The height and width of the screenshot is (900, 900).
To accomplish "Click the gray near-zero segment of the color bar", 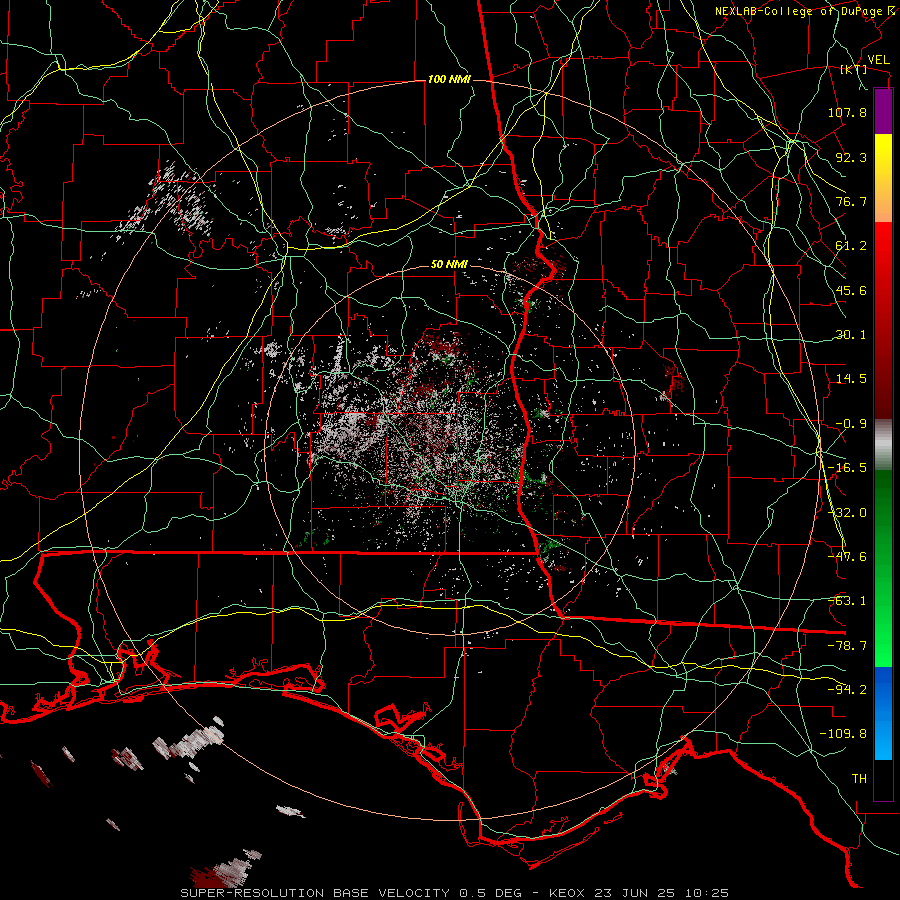I will 883,445.
